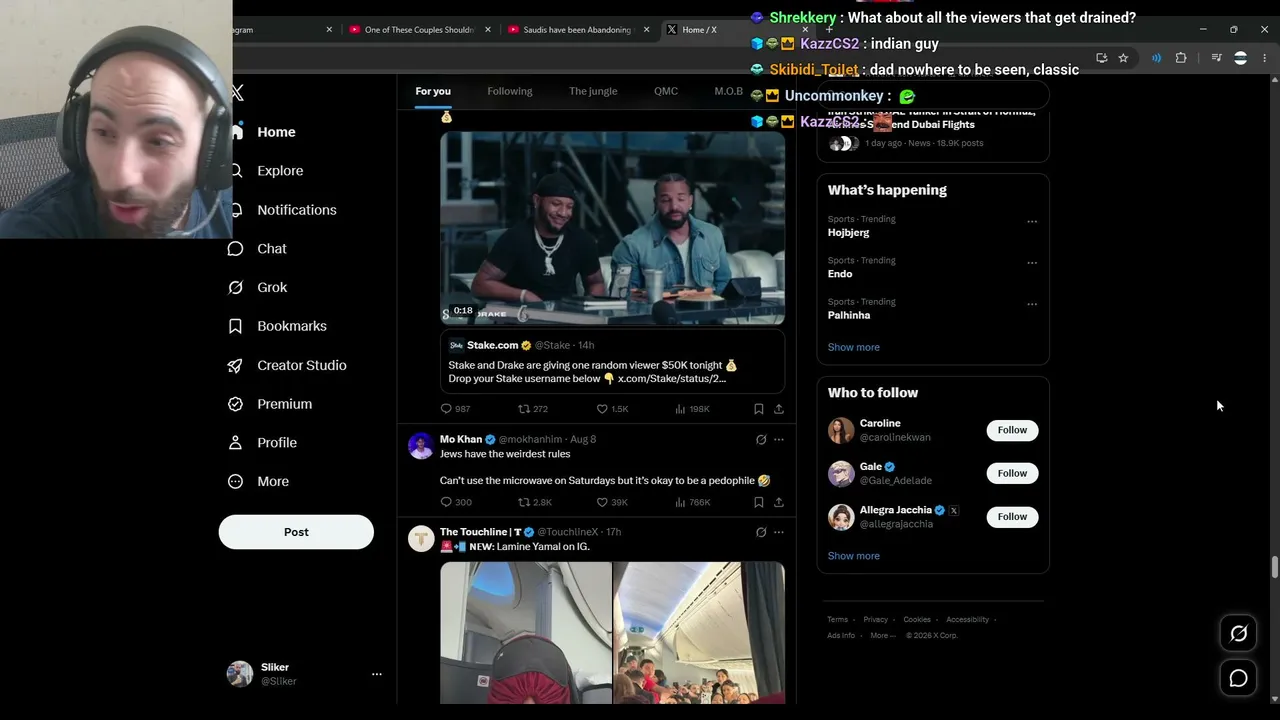1280x720 pixels.
Task: Ask Grok about Mo Khan's post
Action: pos(761,439)
